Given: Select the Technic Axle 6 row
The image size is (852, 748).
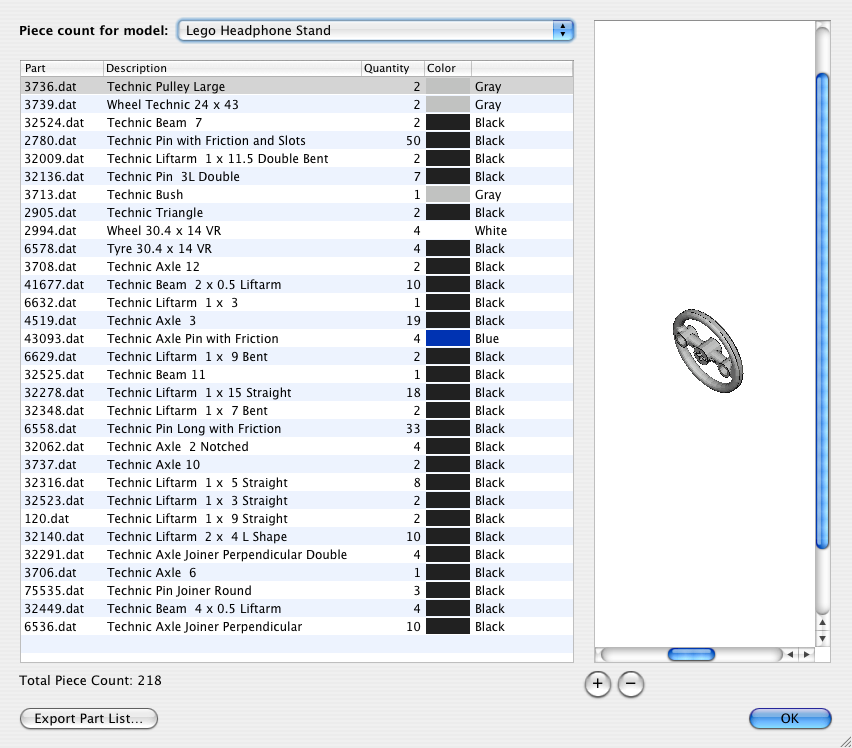Looking at the screenshot, I should pyautogui.click(x=297, y=572).
